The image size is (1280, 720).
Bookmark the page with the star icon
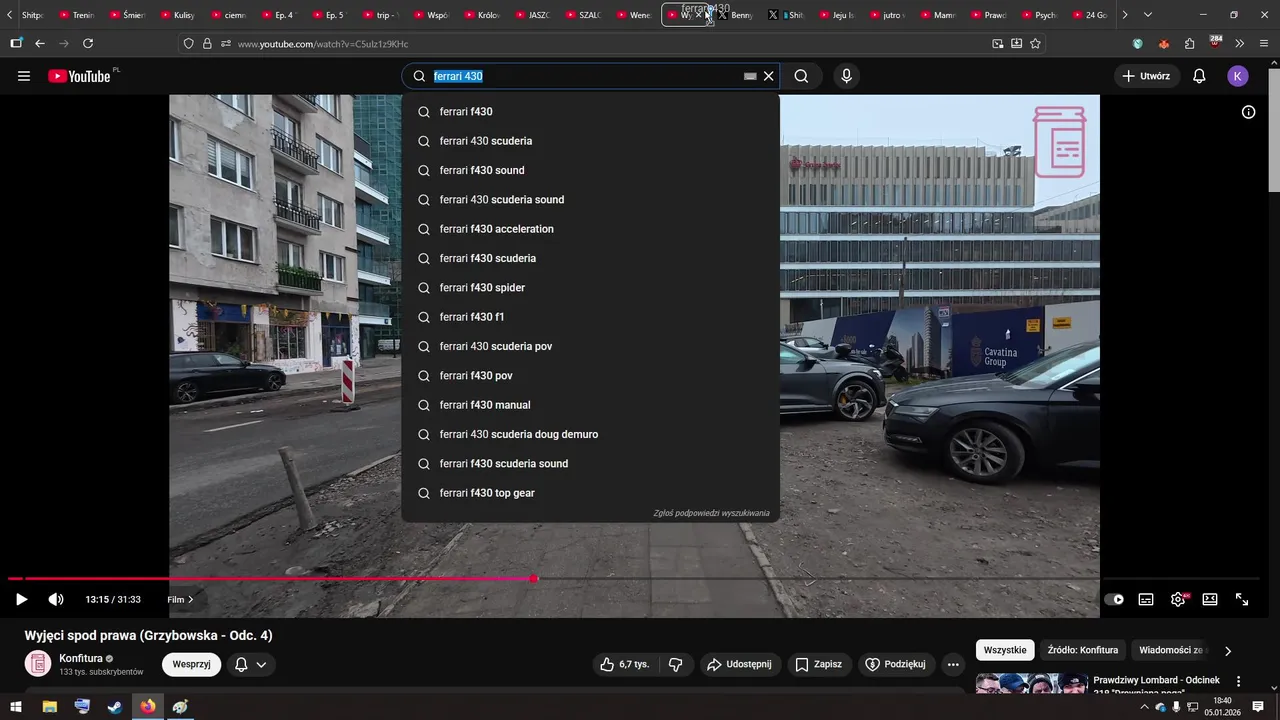[x=1035, y=44]
